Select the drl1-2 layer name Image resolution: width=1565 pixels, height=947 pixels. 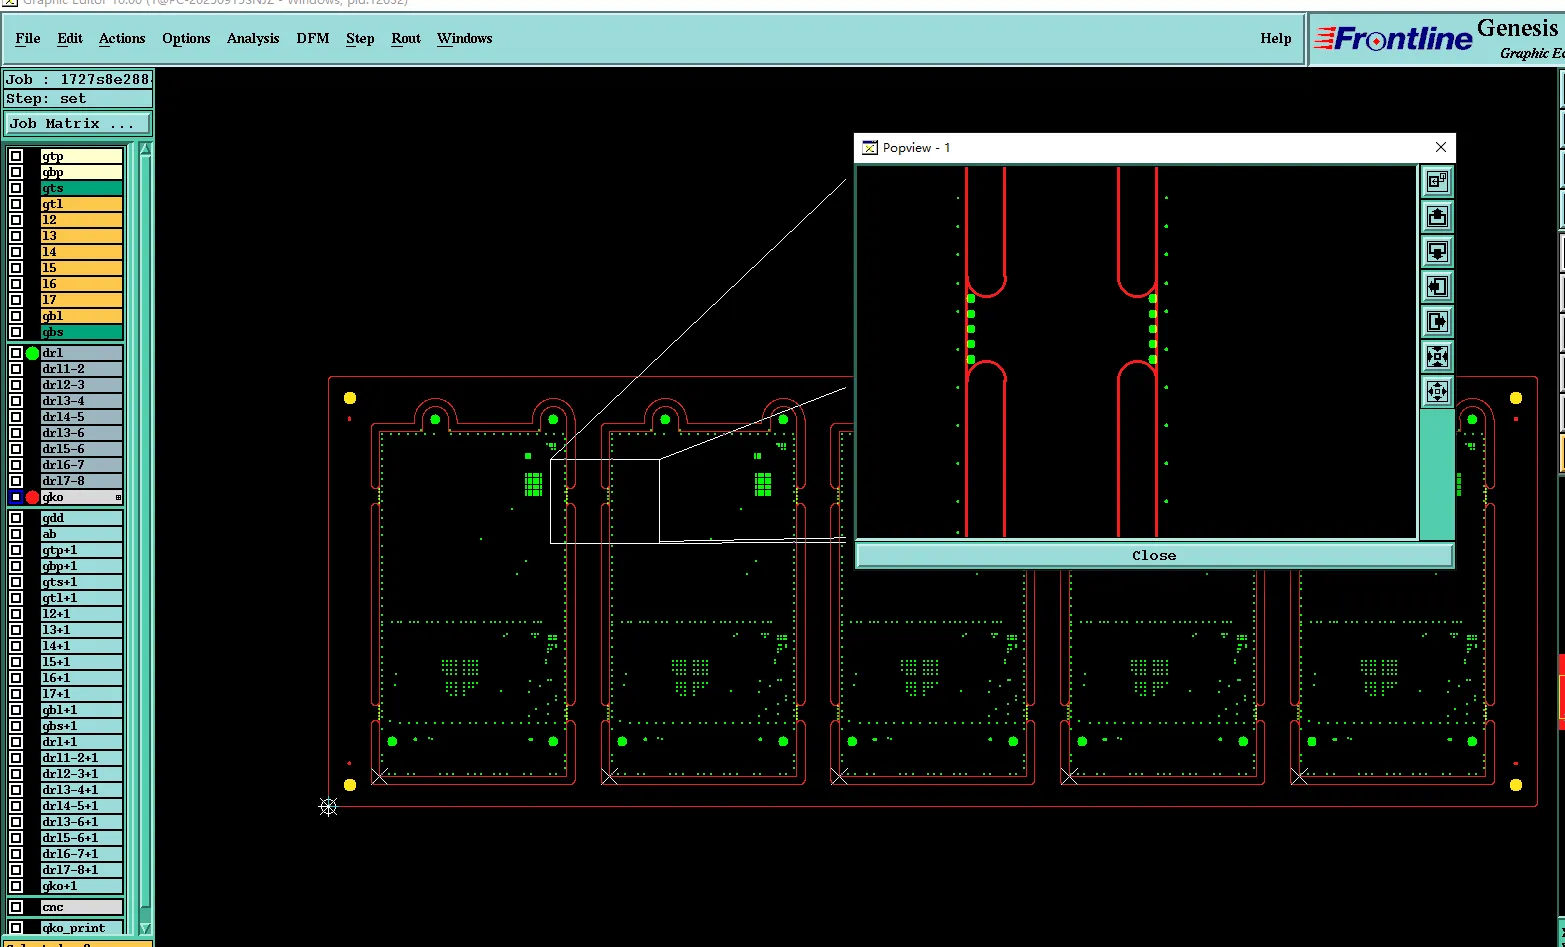pos(81,369)
